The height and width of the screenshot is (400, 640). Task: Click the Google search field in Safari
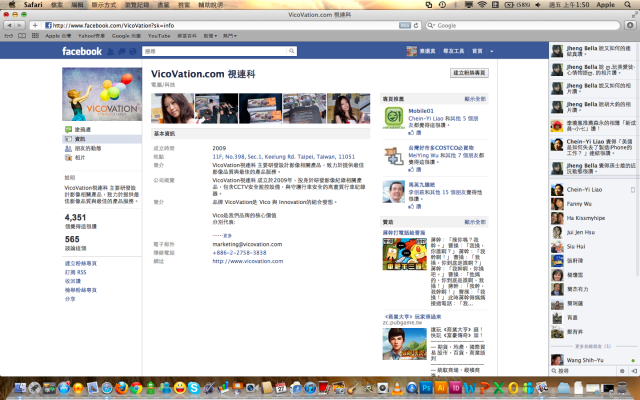tap(522, 25)
